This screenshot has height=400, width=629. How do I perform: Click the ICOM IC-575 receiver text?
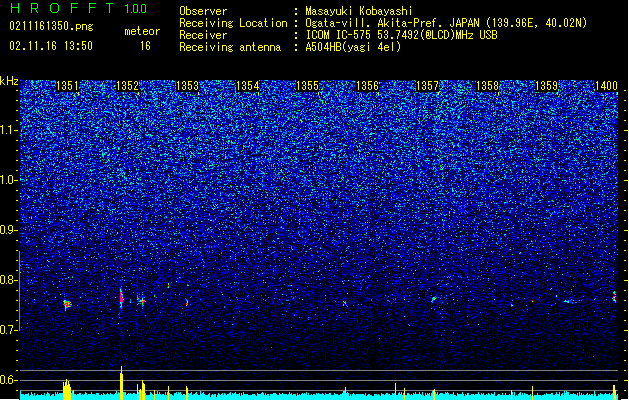[x=402, y=35]
